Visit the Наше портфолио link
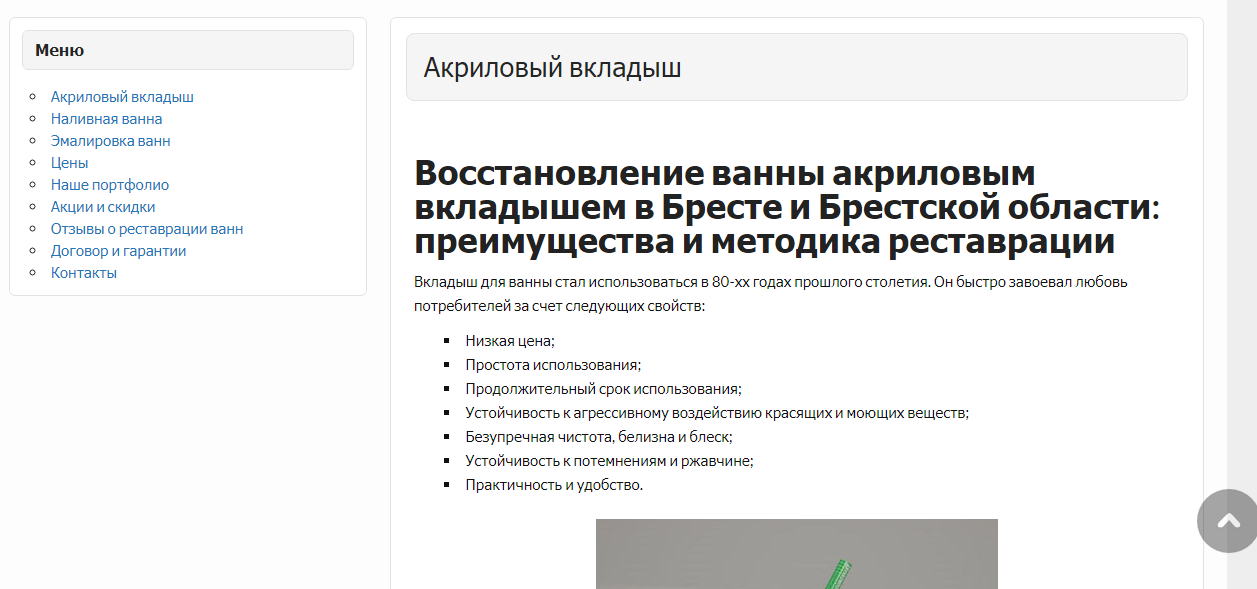Viewport: 1257px width, 589px height. (110, 185)
